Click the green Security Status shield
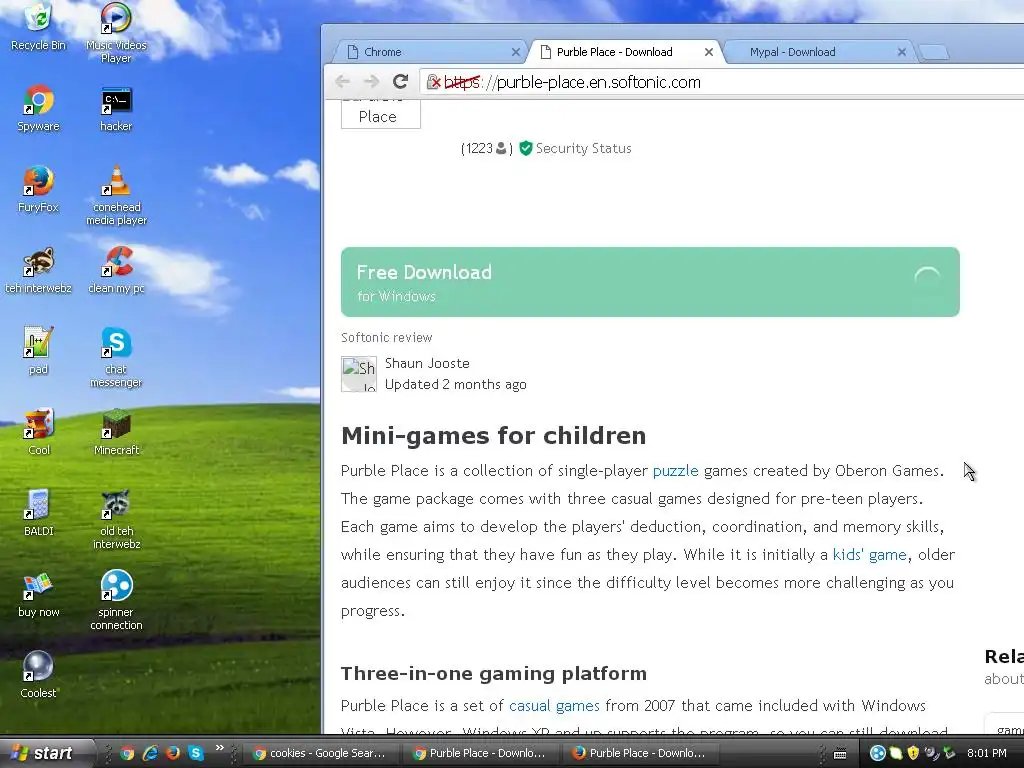The image size is (1024, 768). point(526,148)
